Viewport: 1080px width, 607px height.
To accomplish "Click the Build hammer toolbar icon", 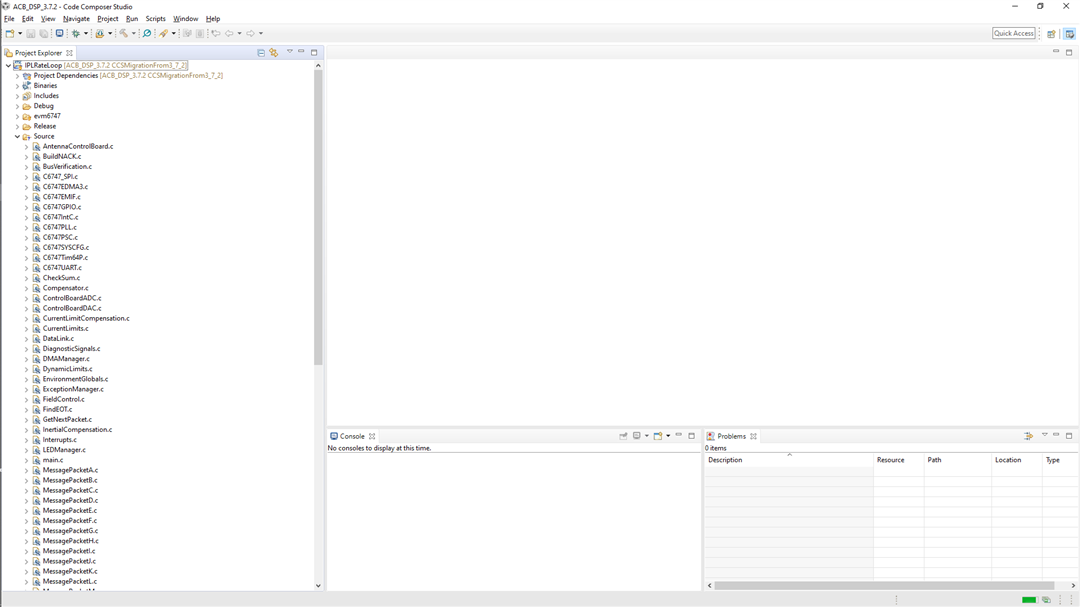I will pyautogui.click(x=123, y=33).
